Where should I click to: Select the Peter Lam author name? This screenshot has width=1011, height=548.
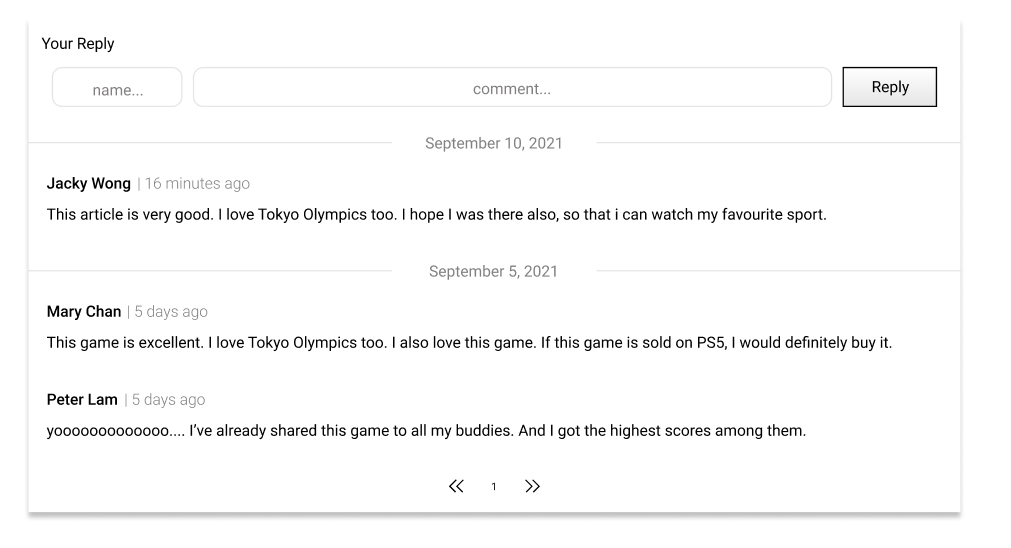click(x=82, y=399)
